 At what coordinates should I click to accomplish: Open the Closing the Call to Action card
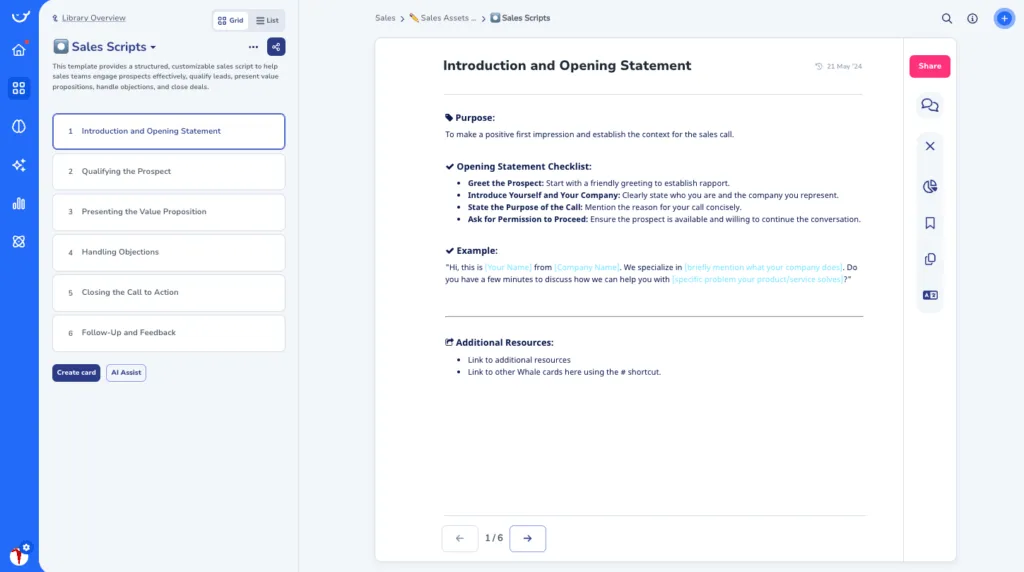pyautogui.click(x=168, y=293)
